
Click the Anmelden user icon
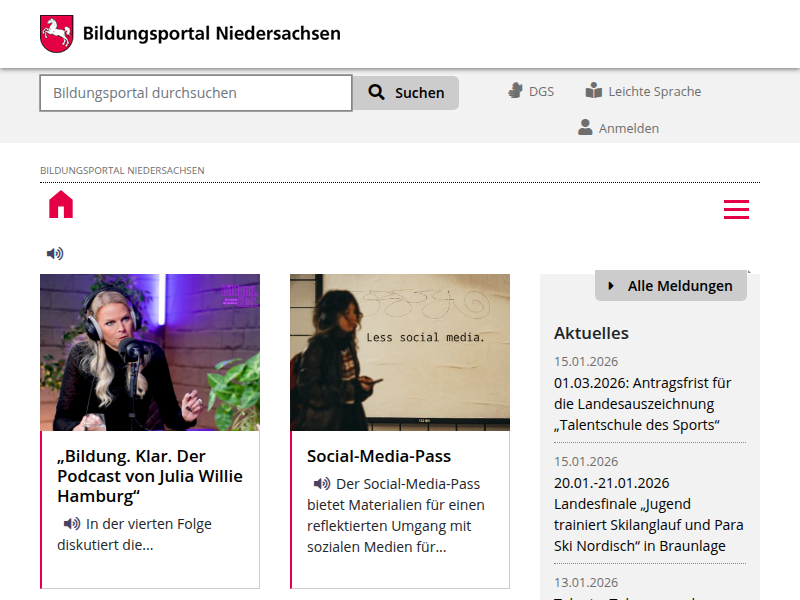coord(585,128)
